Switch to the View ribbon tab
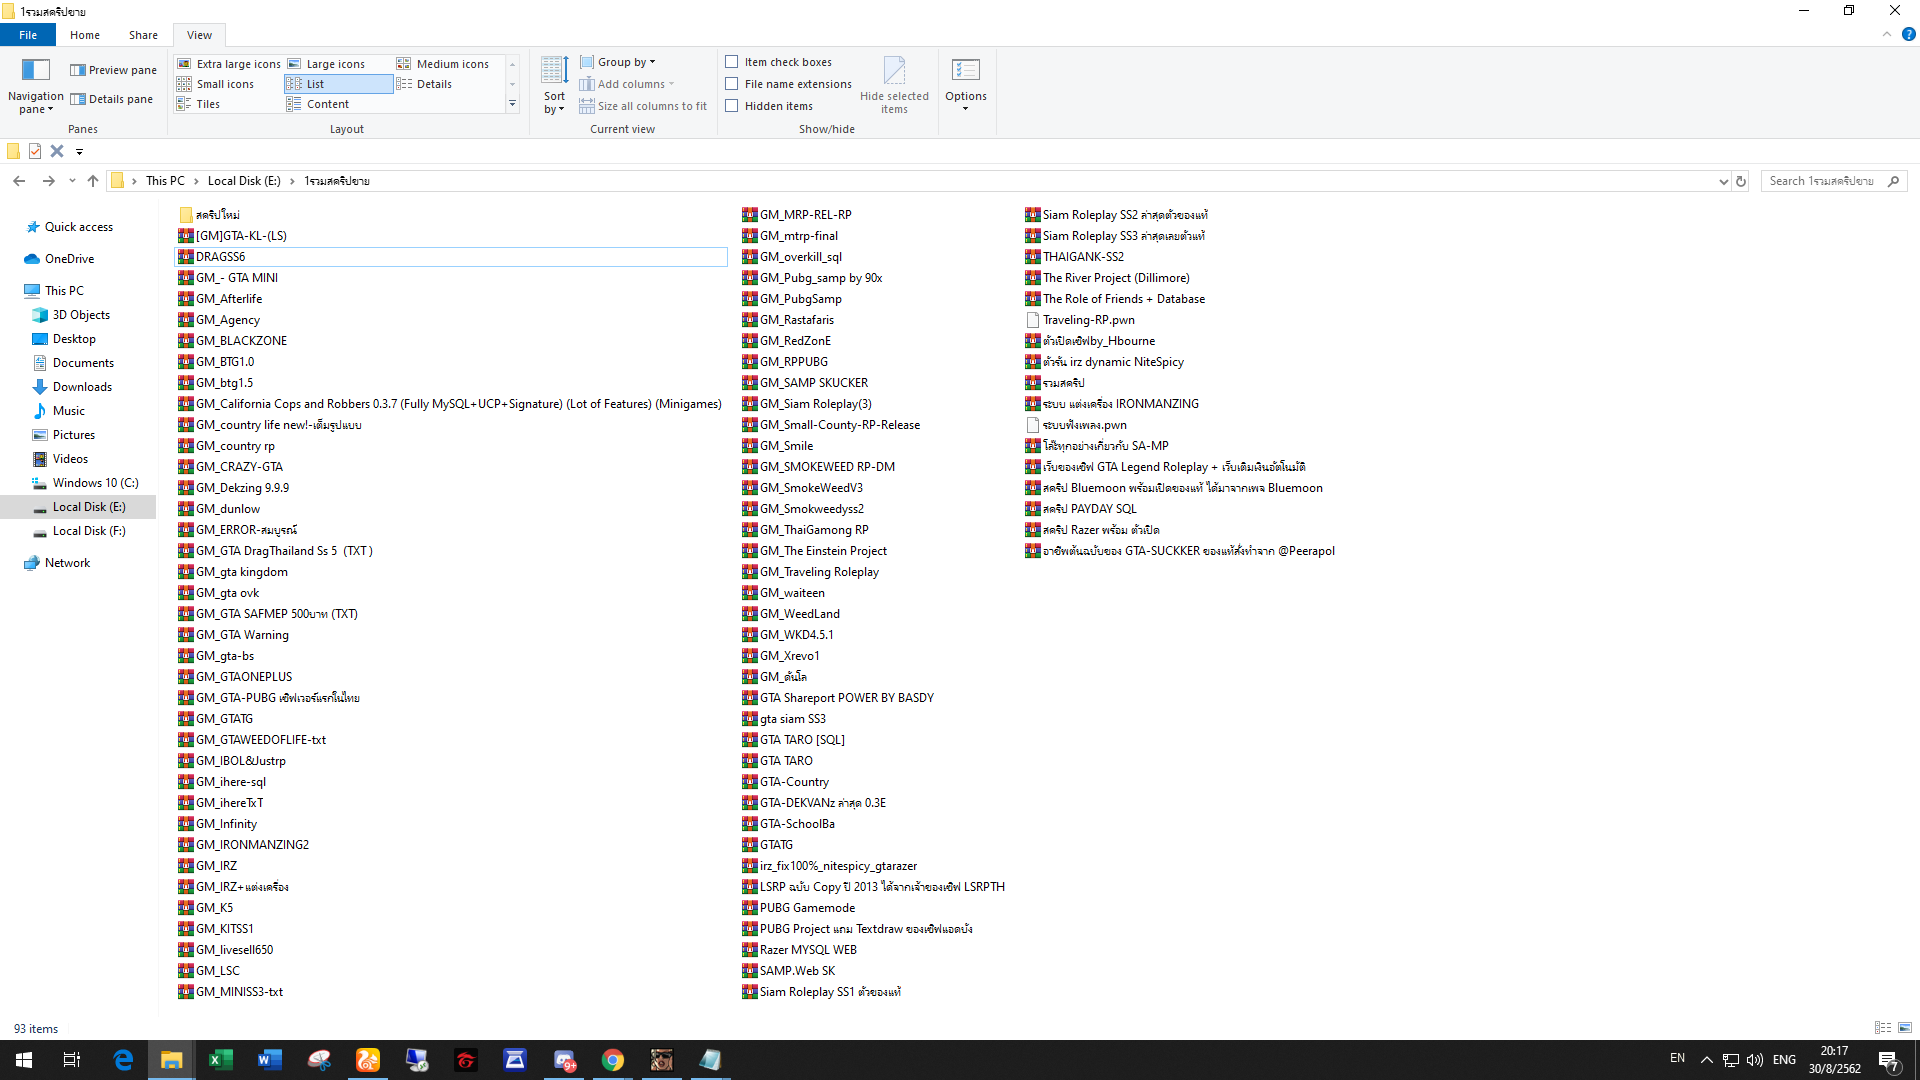Screen dimensions: 1920x1080 click(199, 35)
